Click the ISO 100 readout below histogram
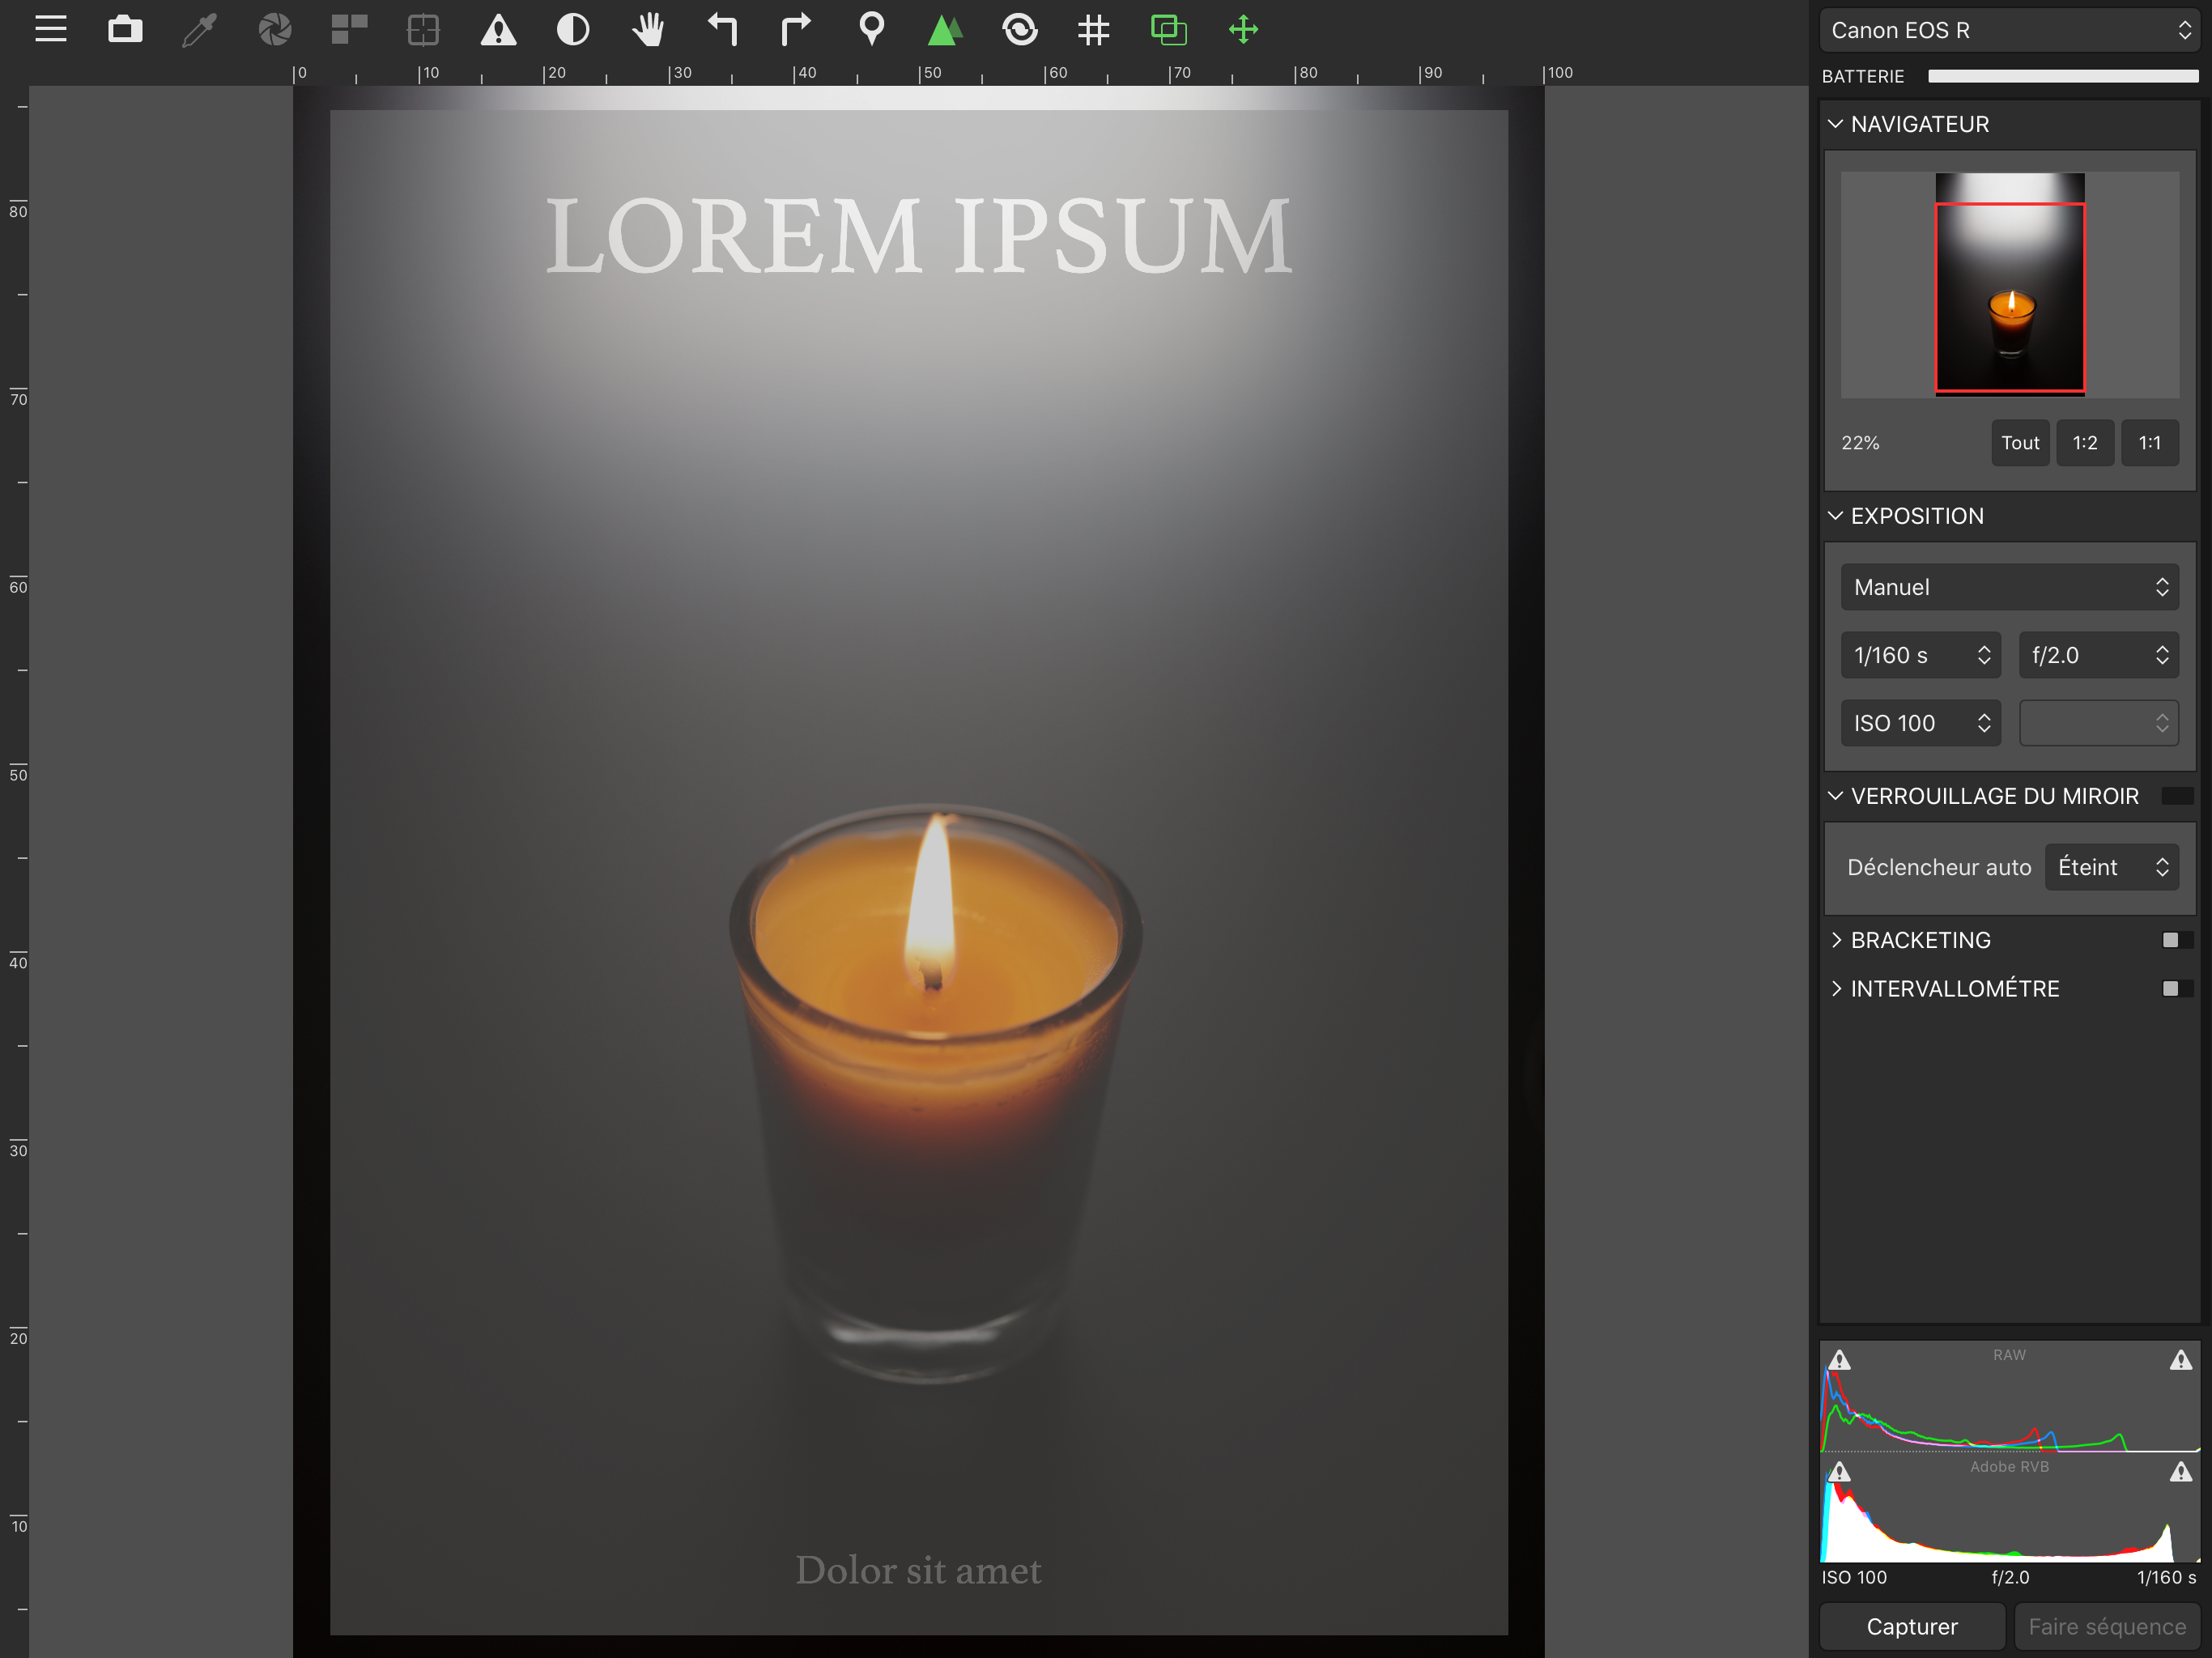Viewport: 2212px width, 1658px height. point(1854,1577)
